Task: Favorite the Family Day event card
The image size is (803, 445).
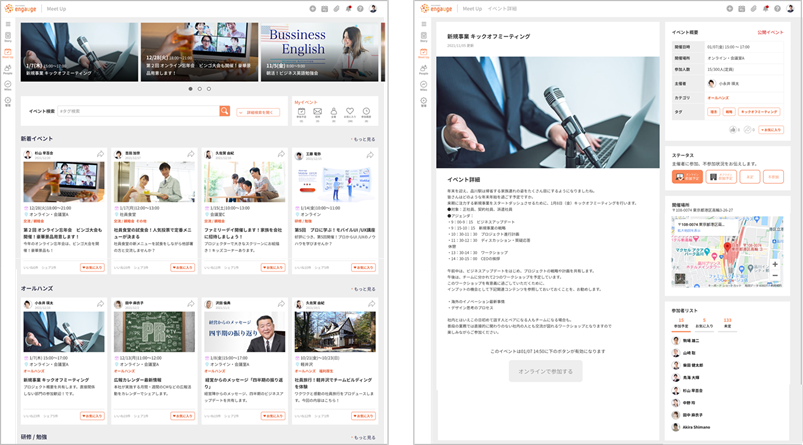Action: pyautogui.click(x=273, y=267)
